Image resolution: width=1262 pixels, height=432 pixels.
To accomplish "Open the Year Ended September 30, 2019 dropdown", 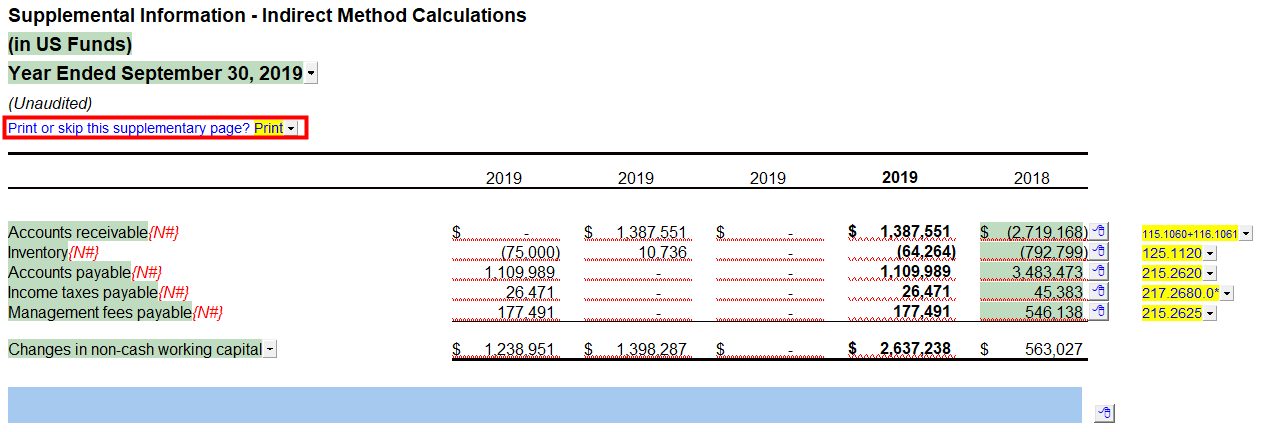I will click(x=311, y=74).
